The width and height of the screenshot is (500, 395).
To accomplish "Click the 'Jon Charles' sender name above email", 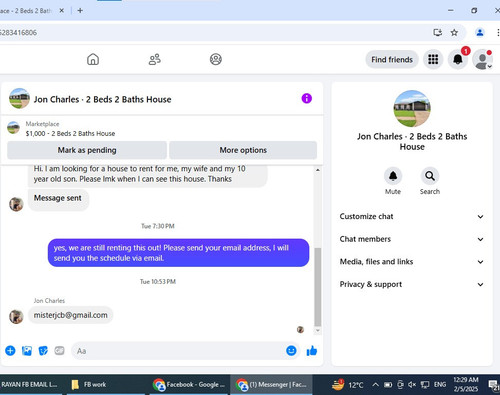I will coord(49,301).
